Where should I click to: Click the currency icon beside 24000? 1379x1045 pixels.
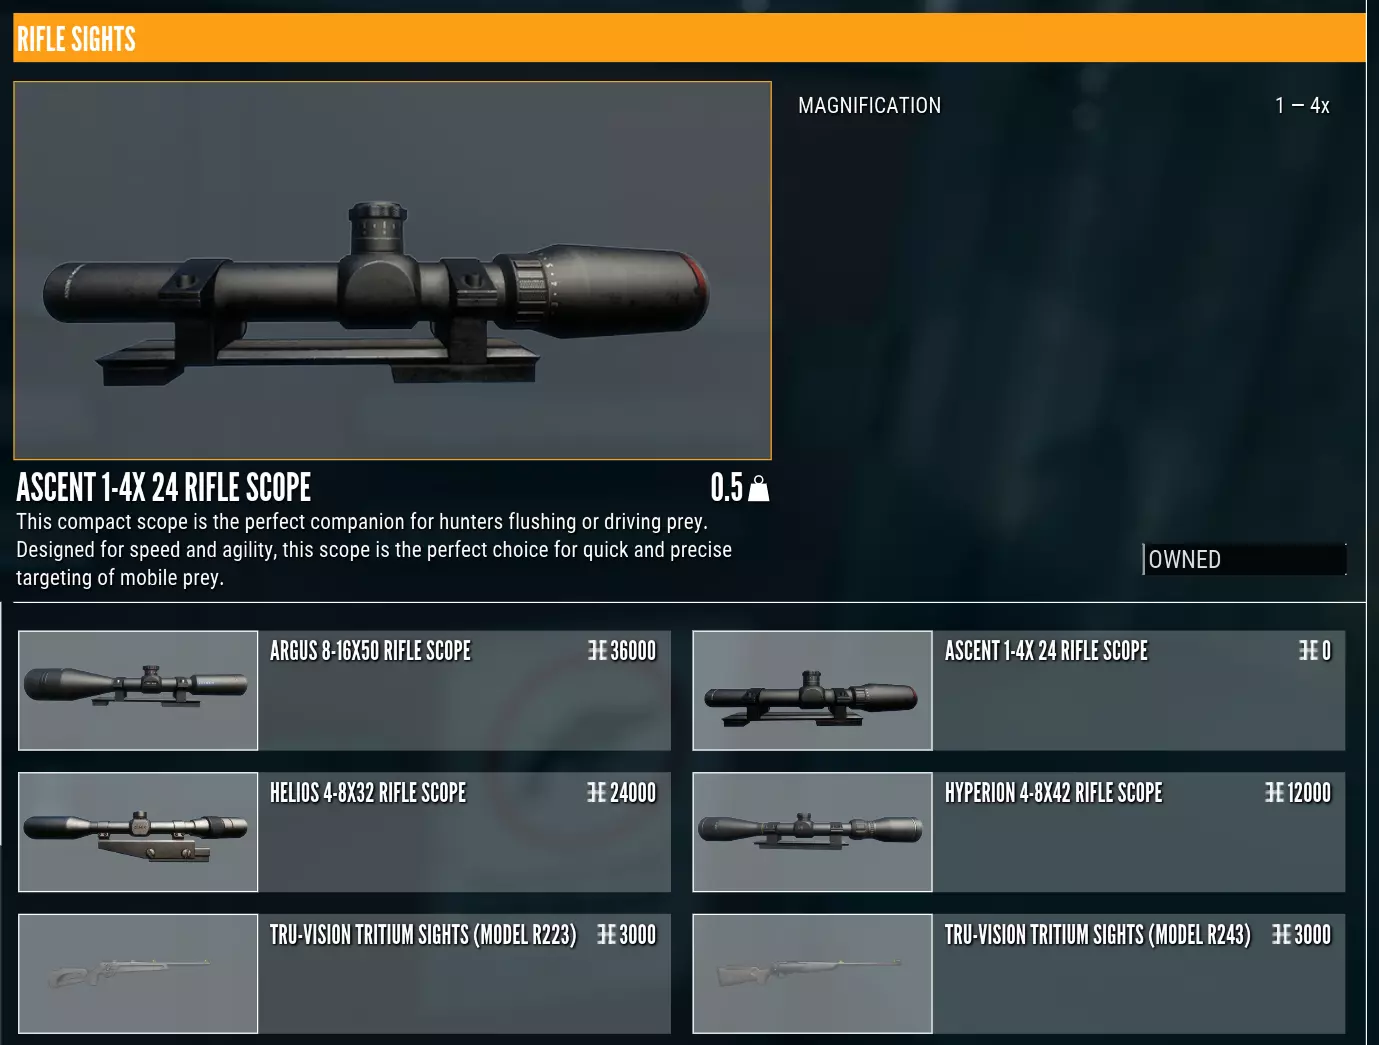(597, 793)
